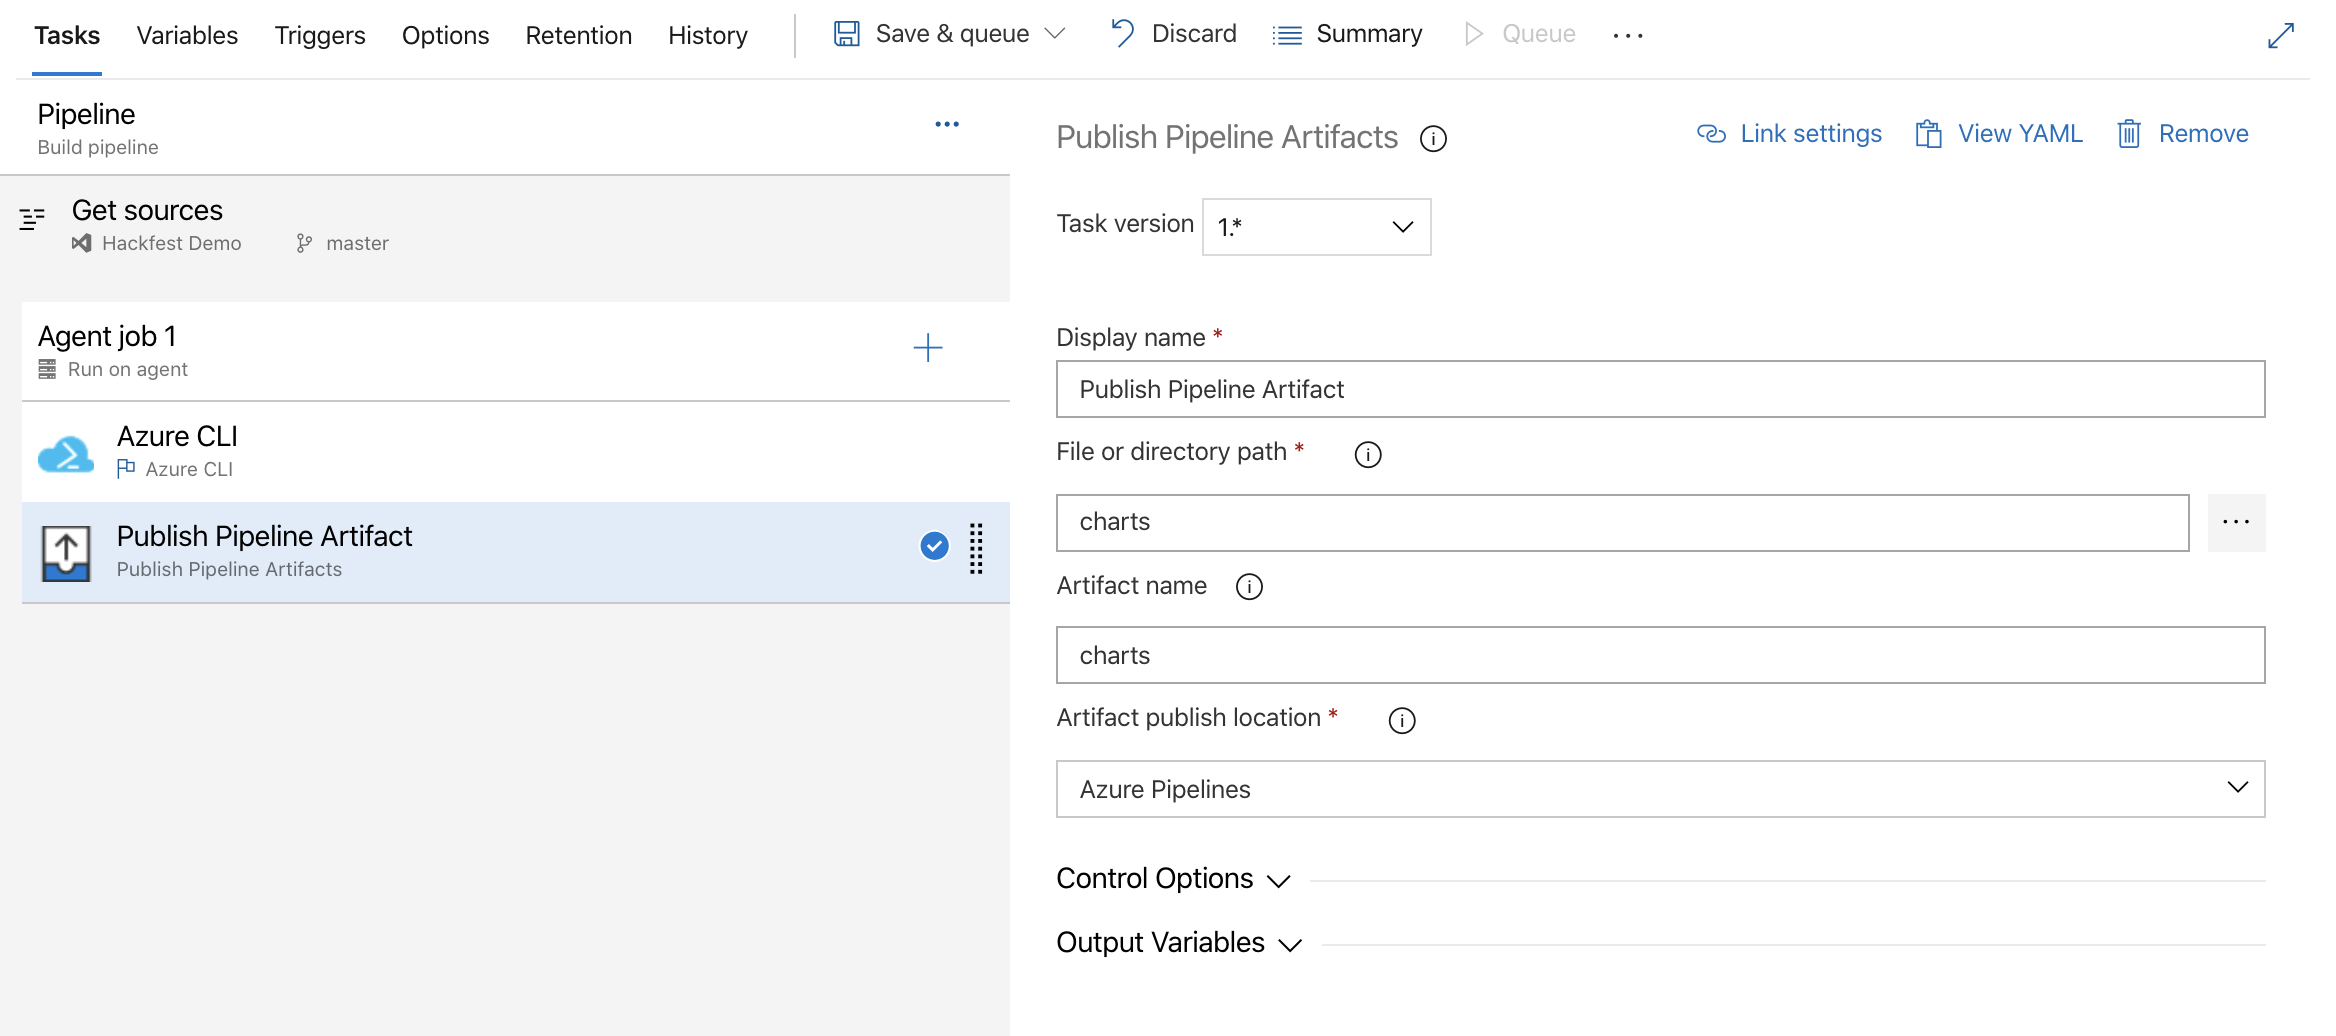Click the Get sources list icon
This screenshot has height=1036, width=2336.
point(32,219)
